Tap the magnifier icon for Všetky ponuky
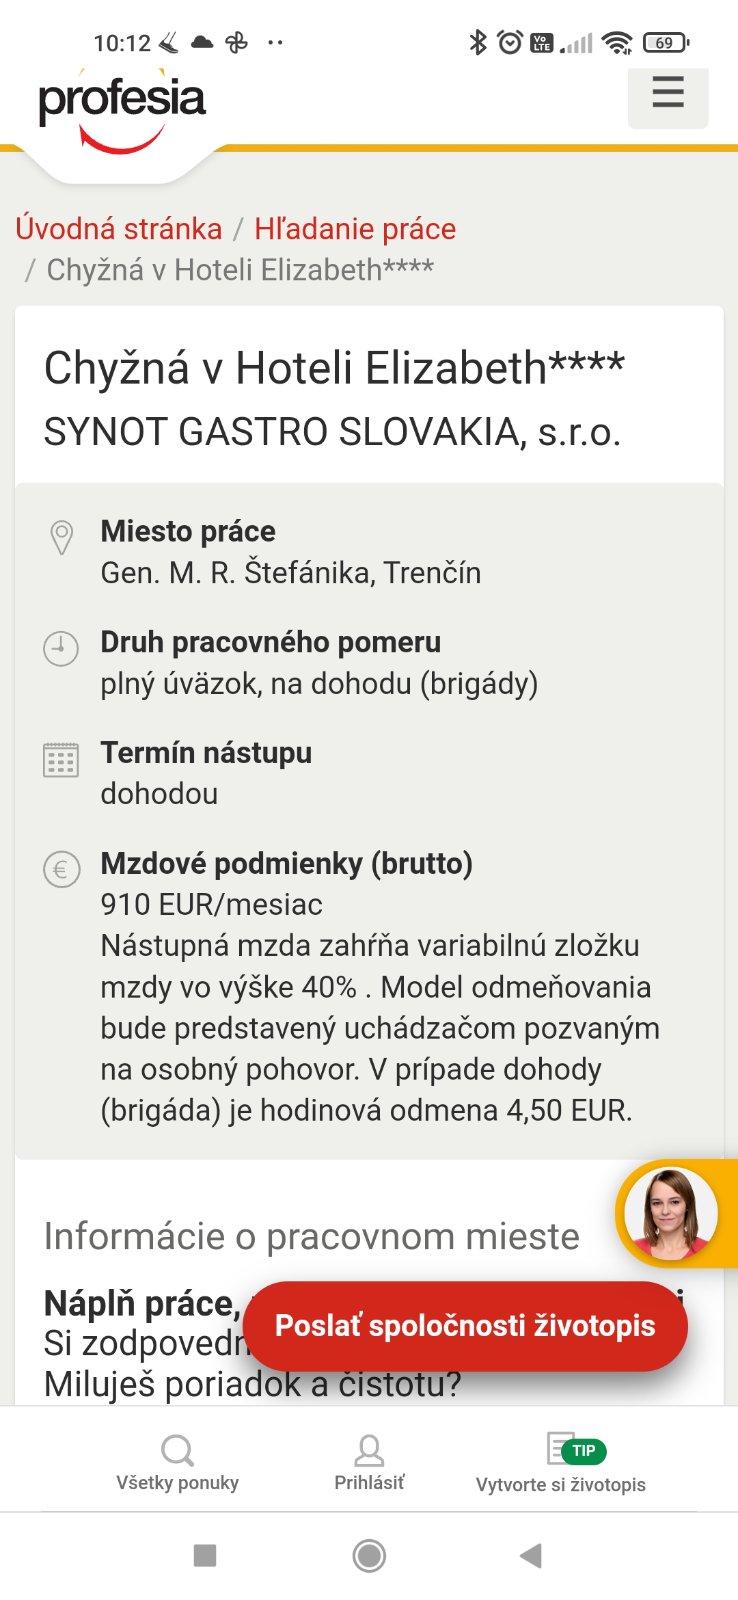The width and height of the screenshot is (738, 1600). tap(177, 1449)
